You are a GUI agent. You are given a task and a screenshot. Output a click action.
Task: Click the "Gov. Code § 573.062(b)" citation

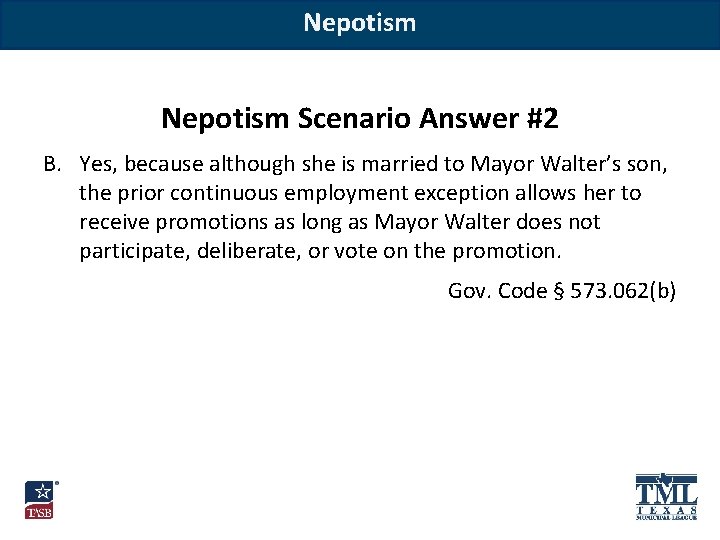point(562,291)
